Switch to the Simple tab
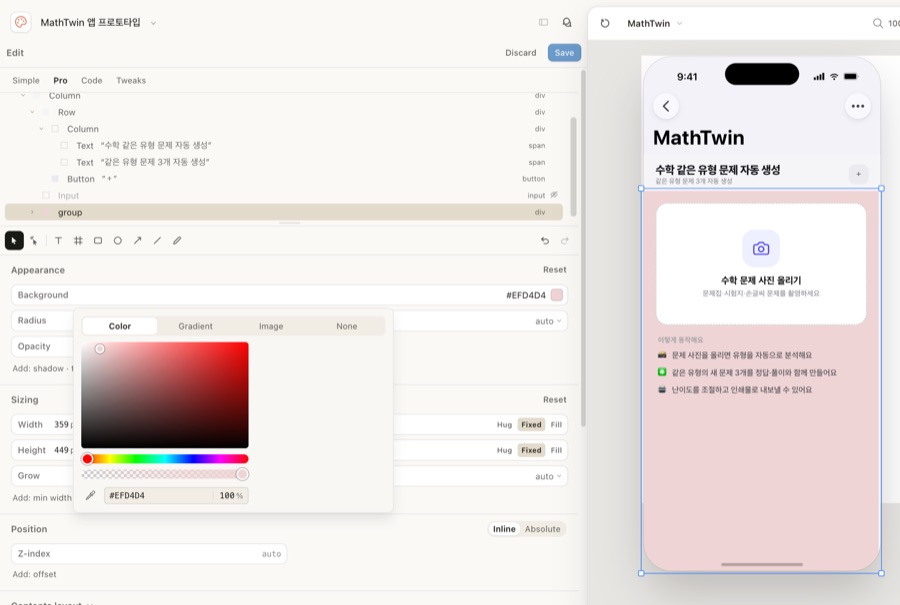The height and width of the screenshot is (605, 900). coord(26,80)
